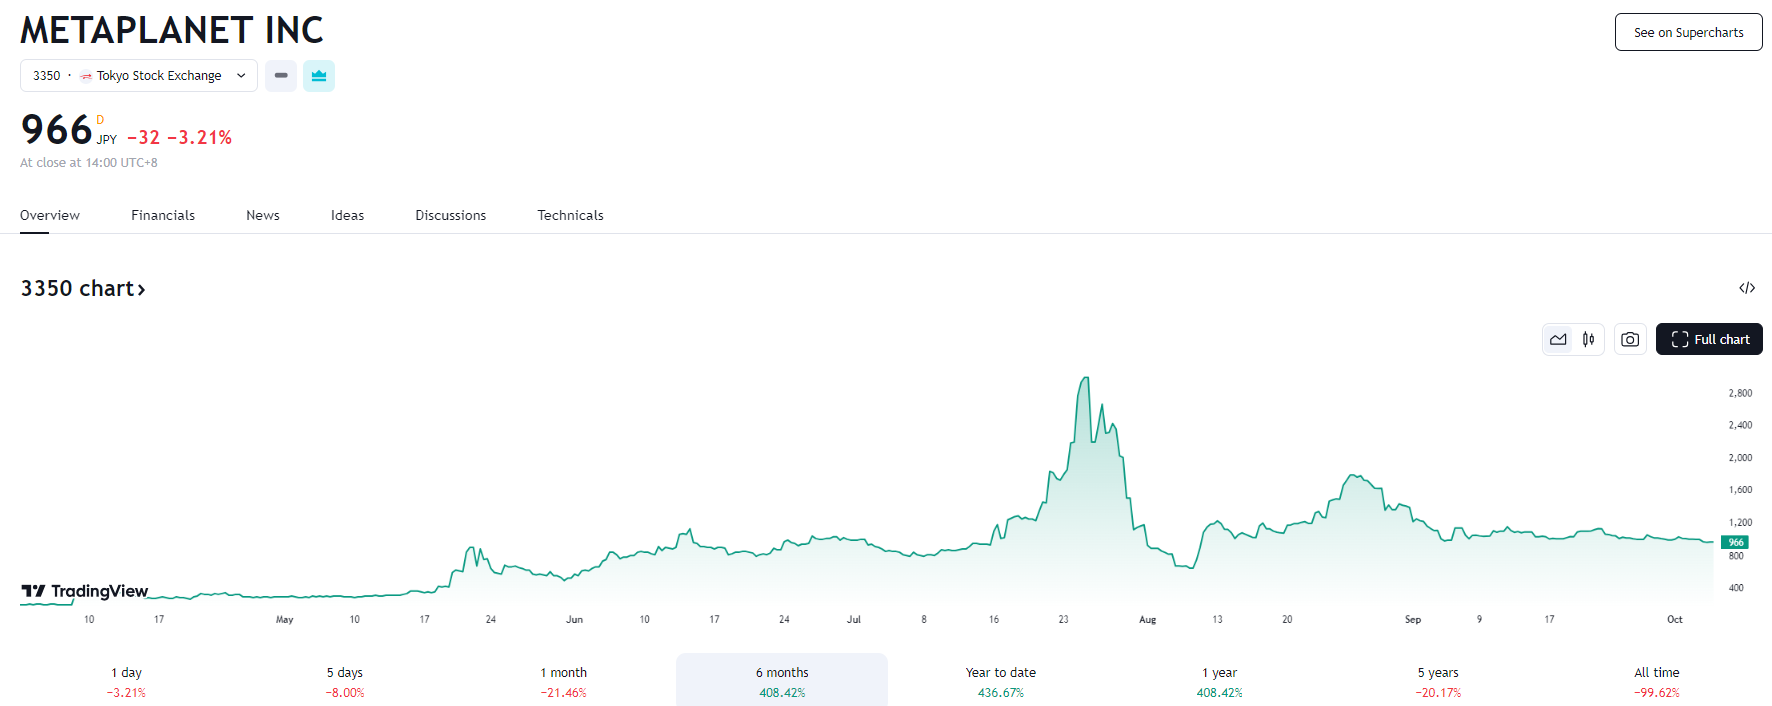1772x706 pixels.
Task: Click the Aug label on the time axis
Action: [1147, 620]
